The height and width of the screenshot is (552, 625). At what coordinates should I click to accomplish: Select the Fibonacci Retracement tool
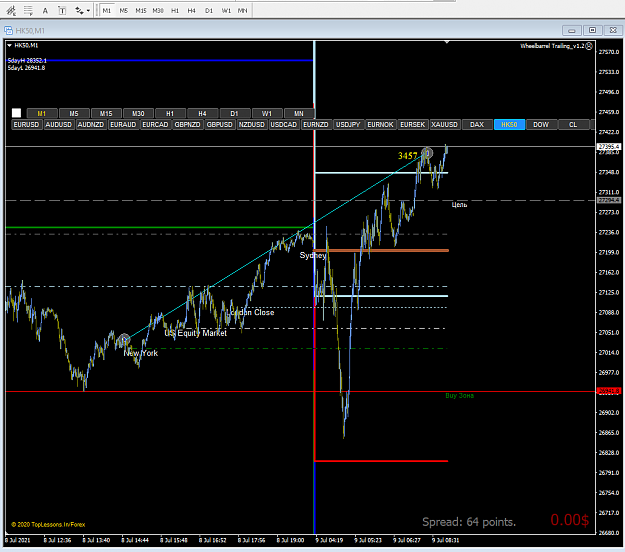tap(28, 10)
